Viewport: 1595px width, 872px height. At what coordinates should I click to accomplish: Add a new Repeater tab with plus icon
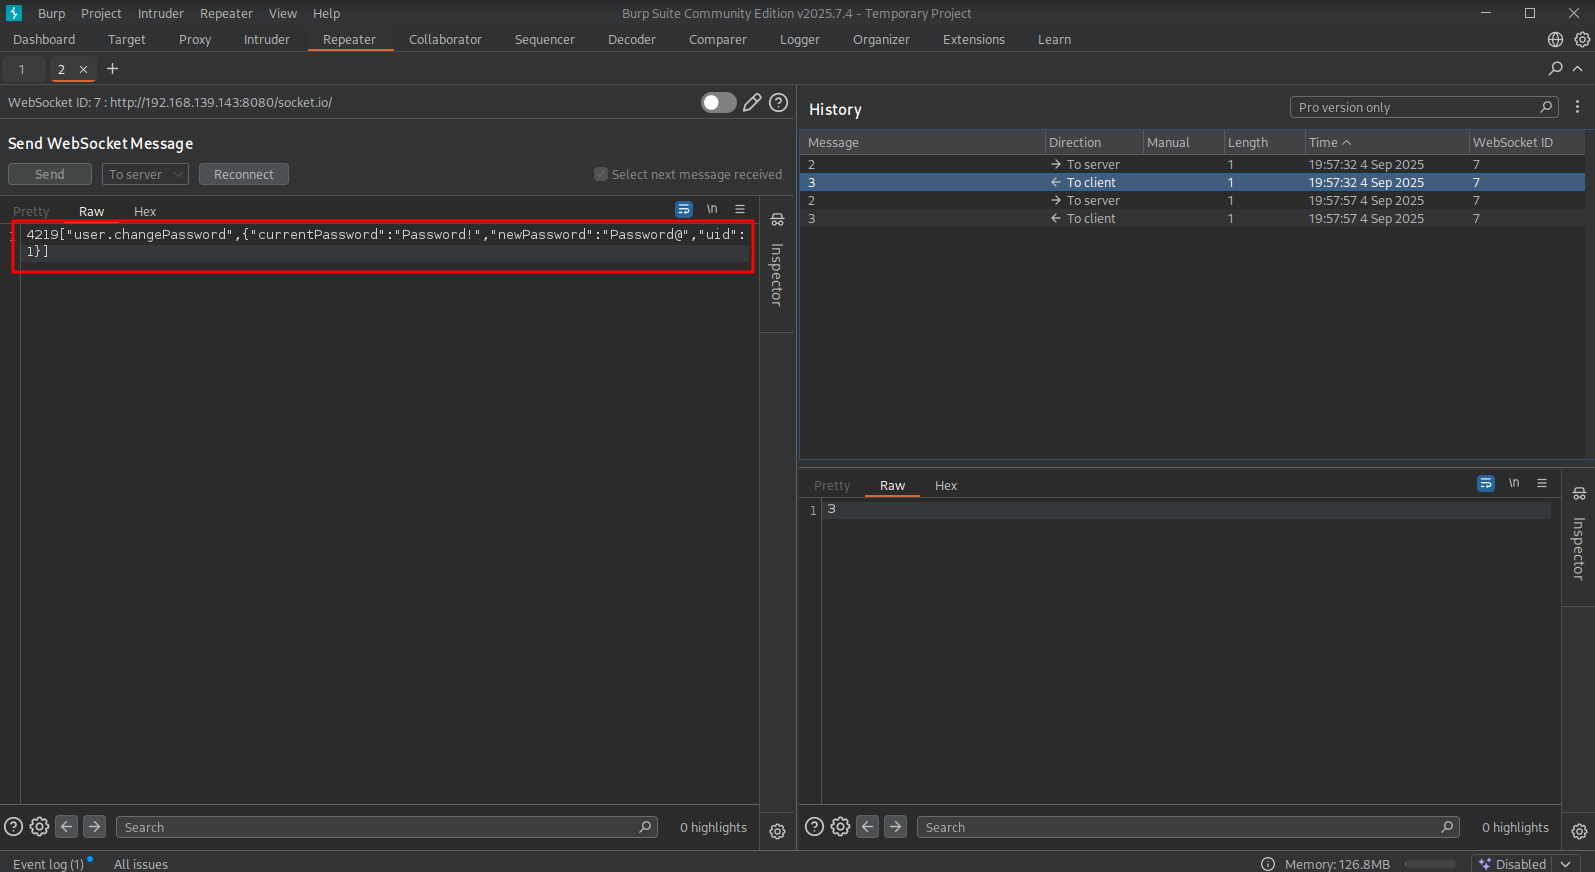click(x=113, y=69)
